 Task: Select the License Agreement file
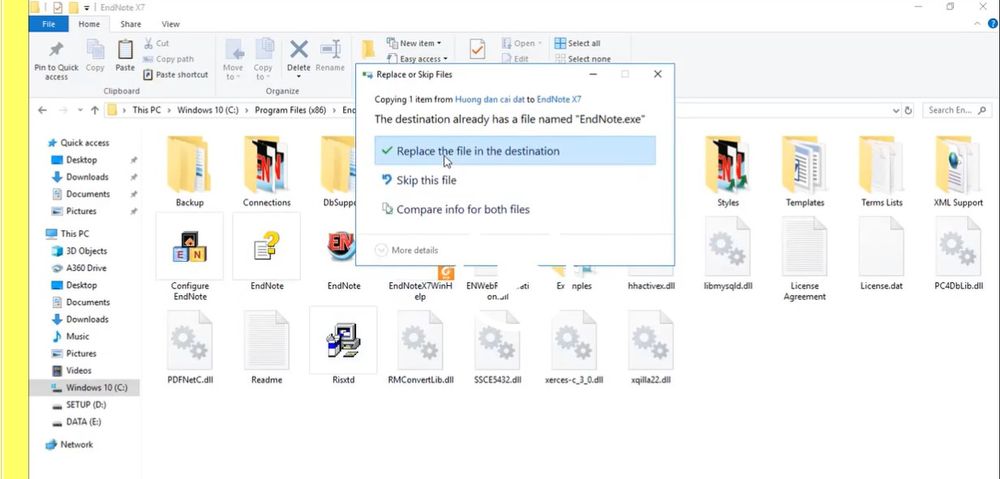[805, 258]
